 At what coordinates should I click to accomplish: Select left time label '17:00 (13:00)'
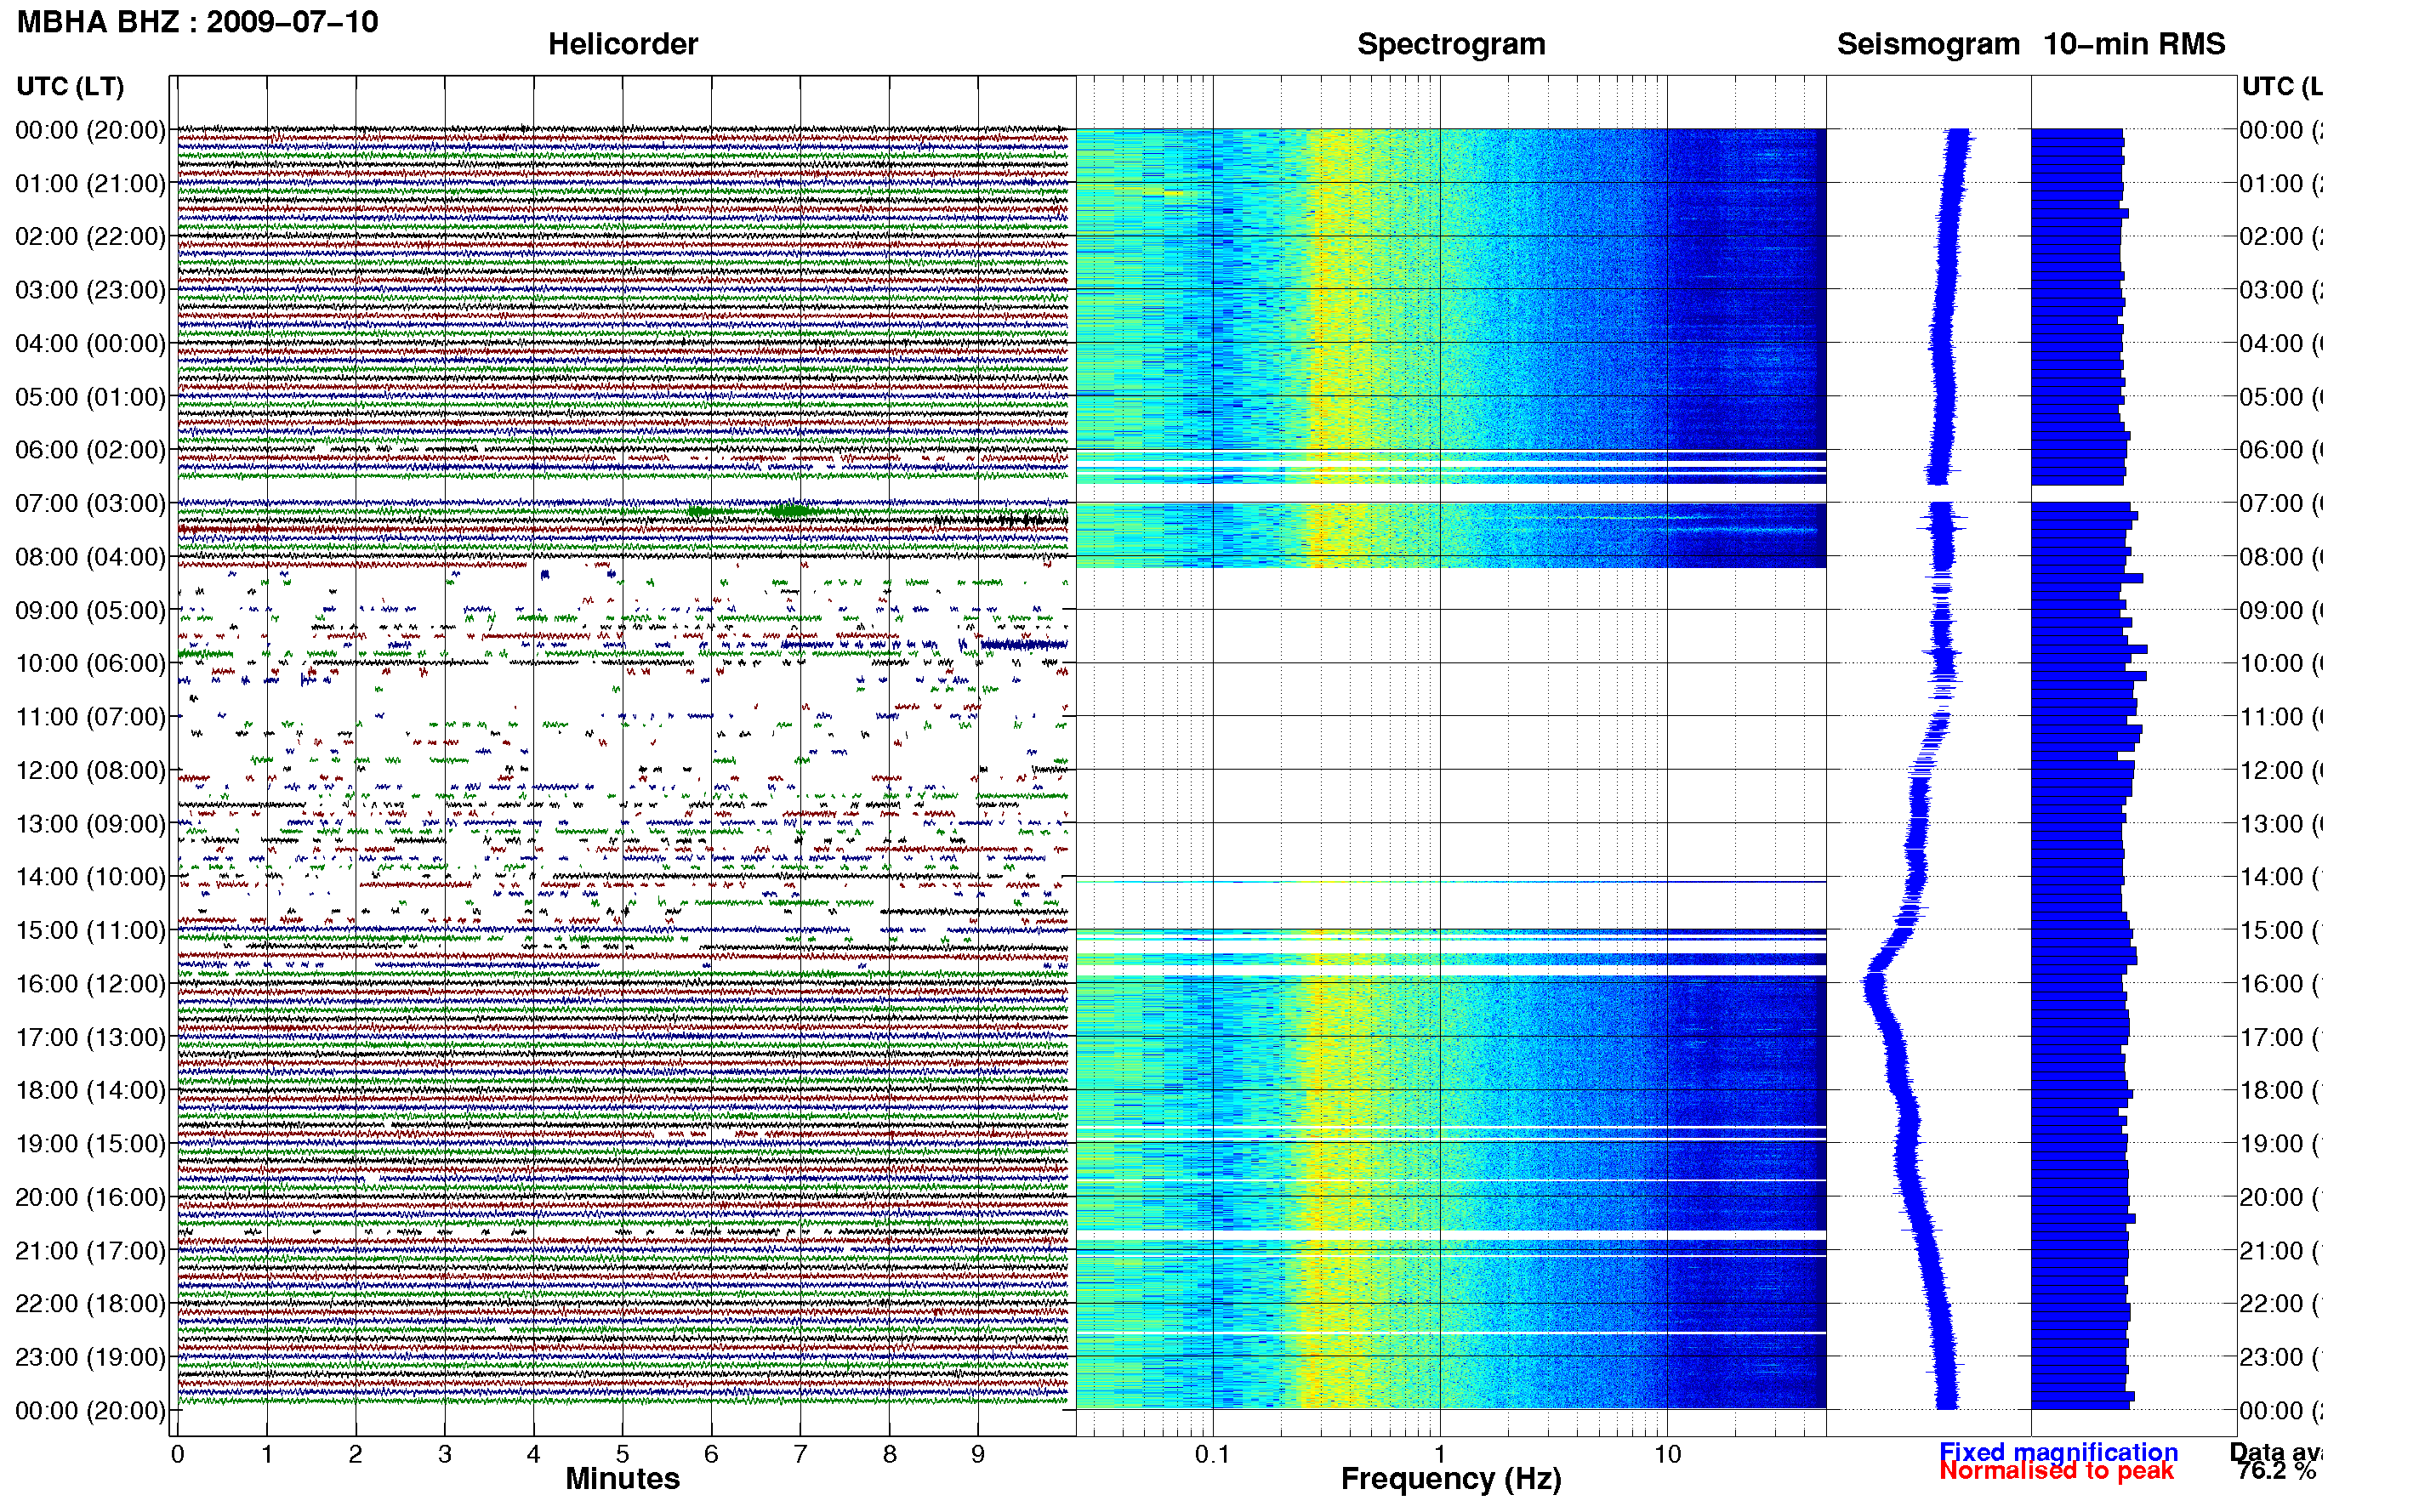click(90, 1037)
